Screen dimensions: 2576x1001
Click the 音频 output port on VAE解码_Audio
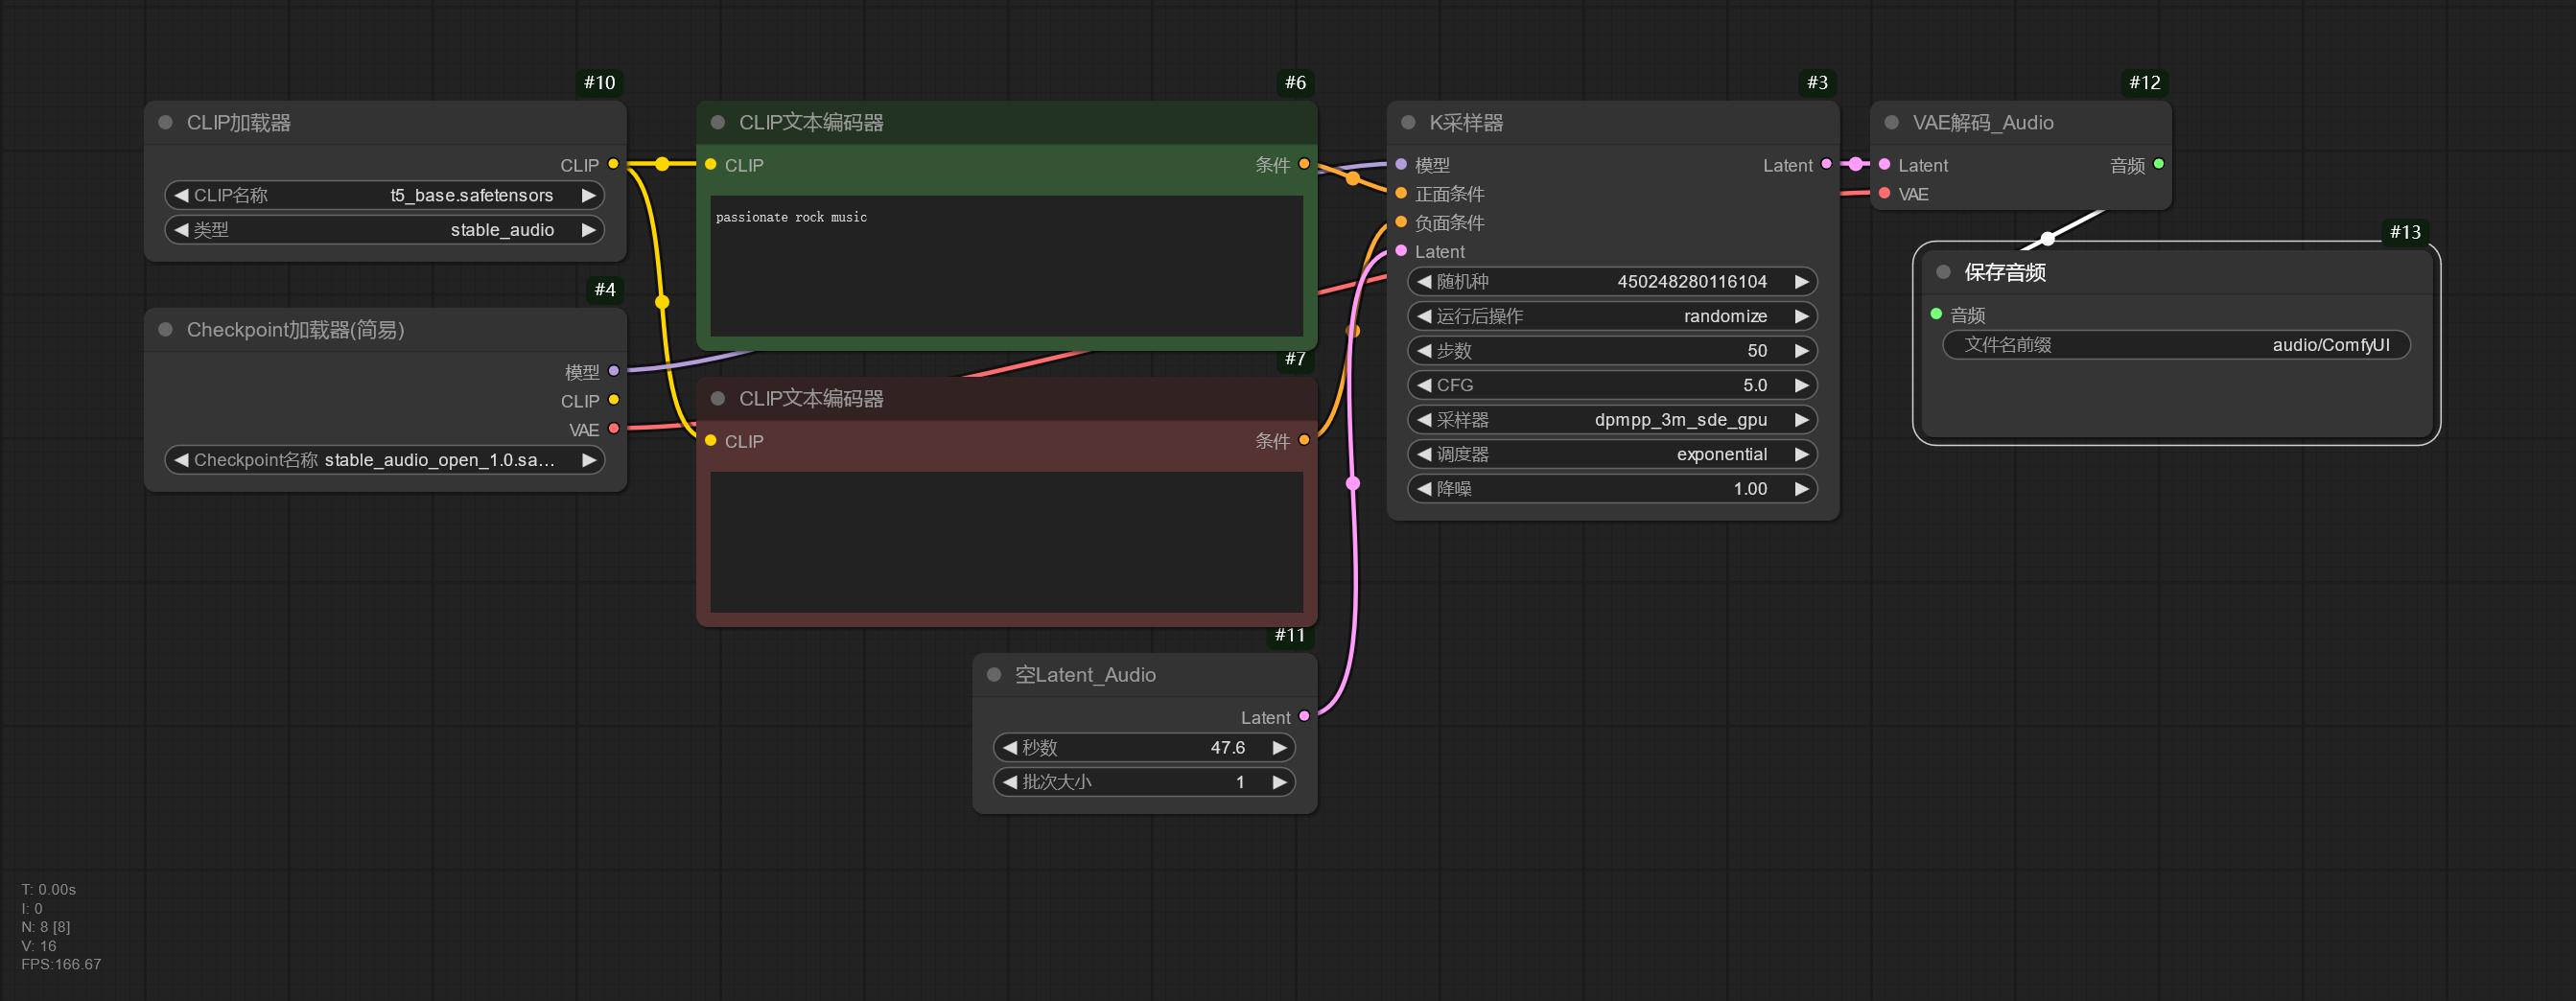tap(2159, 165)
